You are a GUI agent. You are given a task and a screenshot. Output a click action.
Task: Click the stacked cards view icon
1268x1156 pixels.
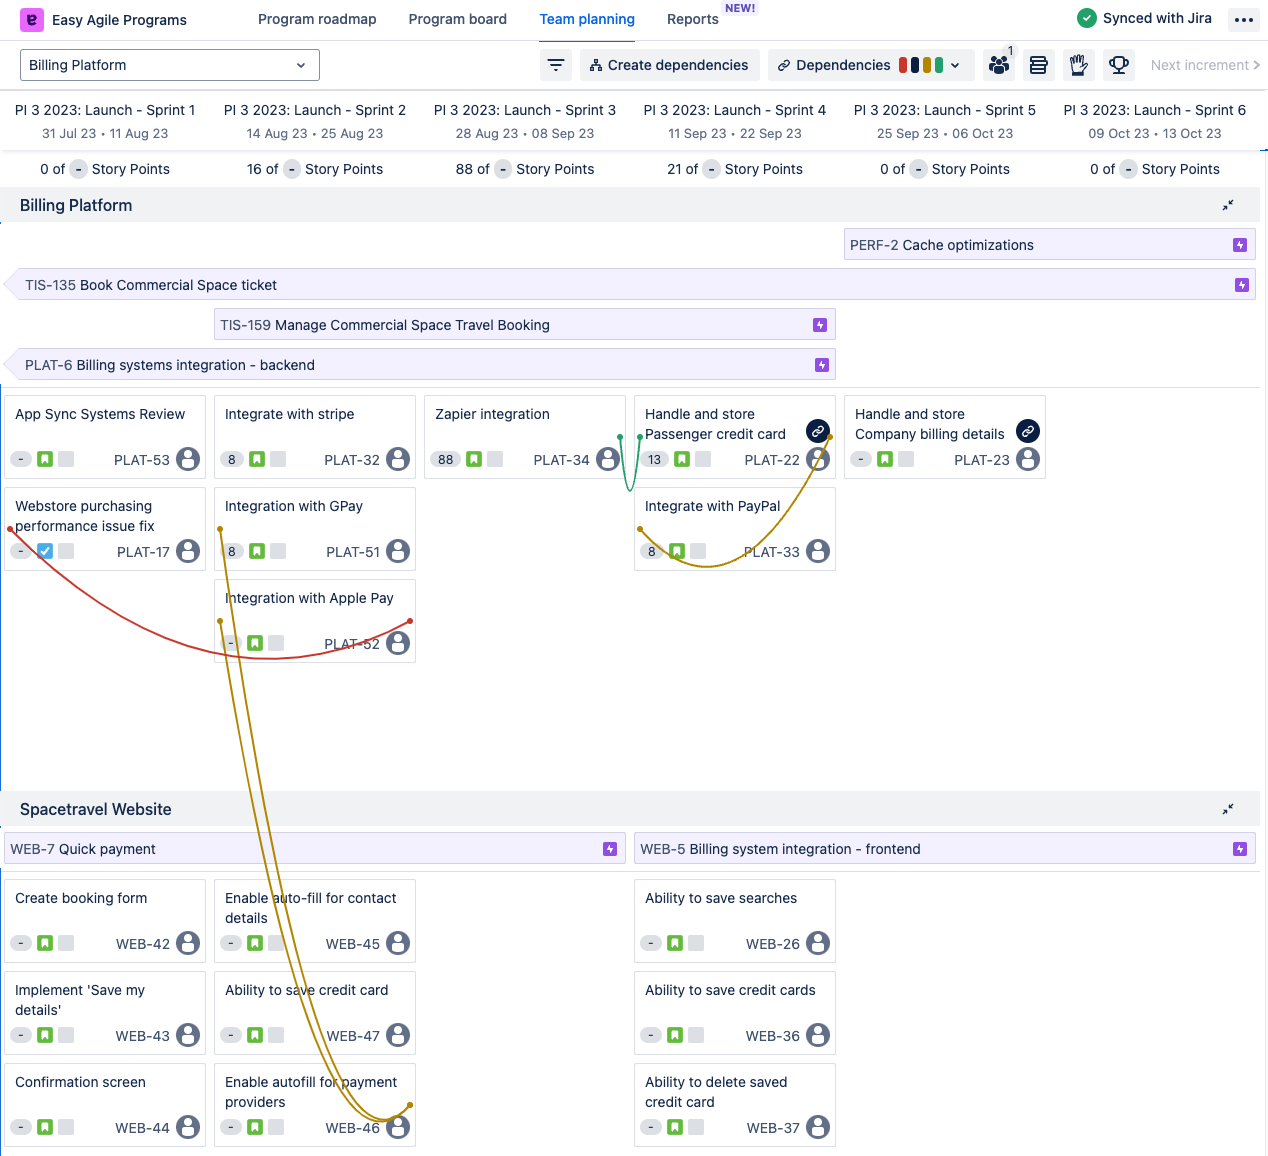tap(1038, 65)
